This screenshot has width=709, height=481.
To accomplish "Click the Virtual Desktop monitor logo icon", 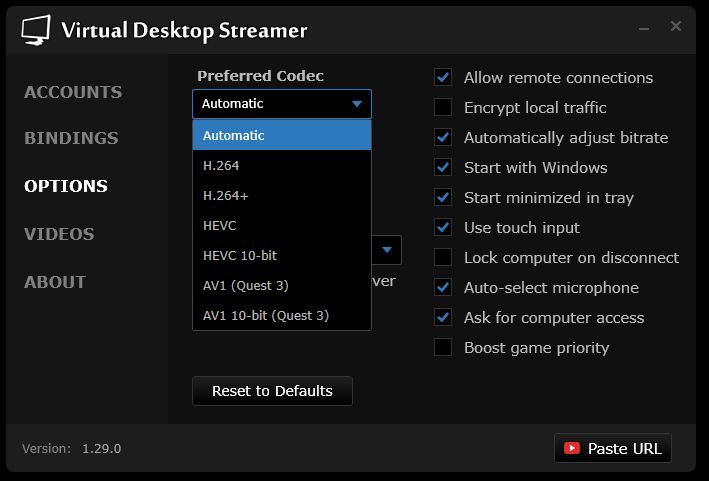I will pos(36,30).
